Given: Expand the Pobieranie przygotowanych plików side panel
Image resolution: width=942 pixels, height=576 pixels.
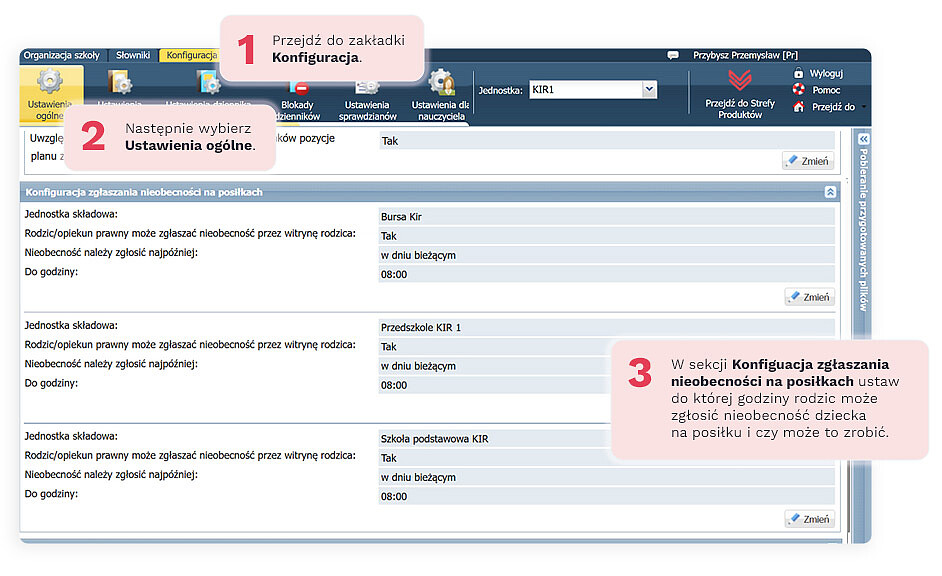Looking at the screenshot, I should pos(863,139).
